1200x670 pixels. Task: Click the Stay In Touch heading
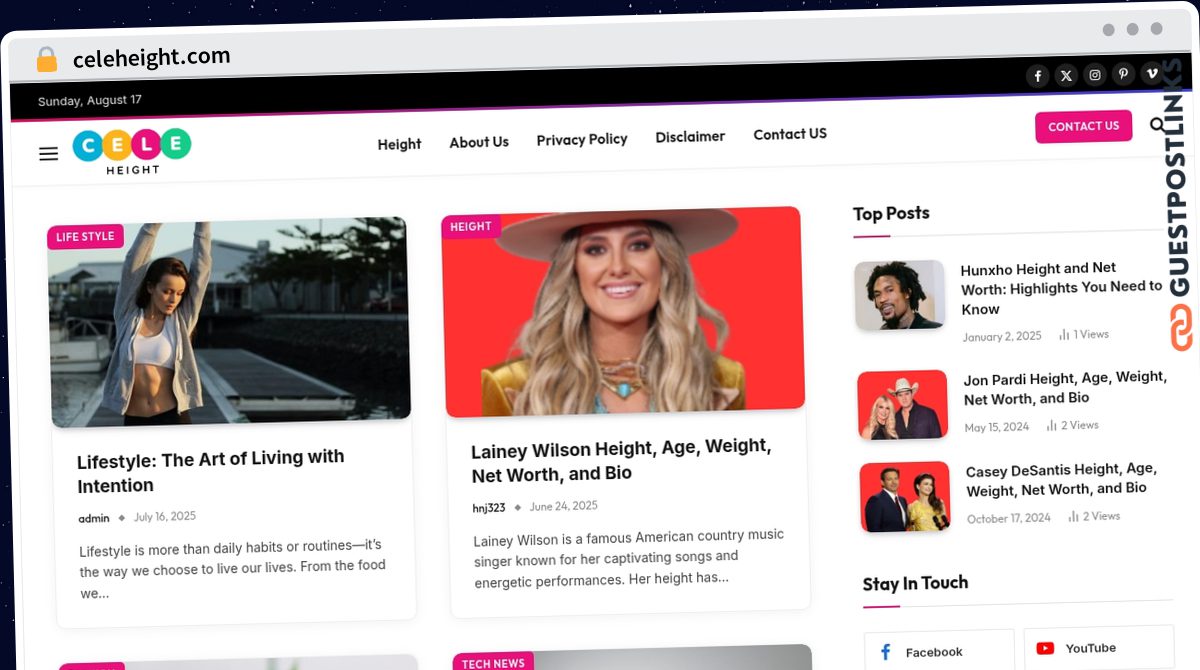(x=915, y=583)
